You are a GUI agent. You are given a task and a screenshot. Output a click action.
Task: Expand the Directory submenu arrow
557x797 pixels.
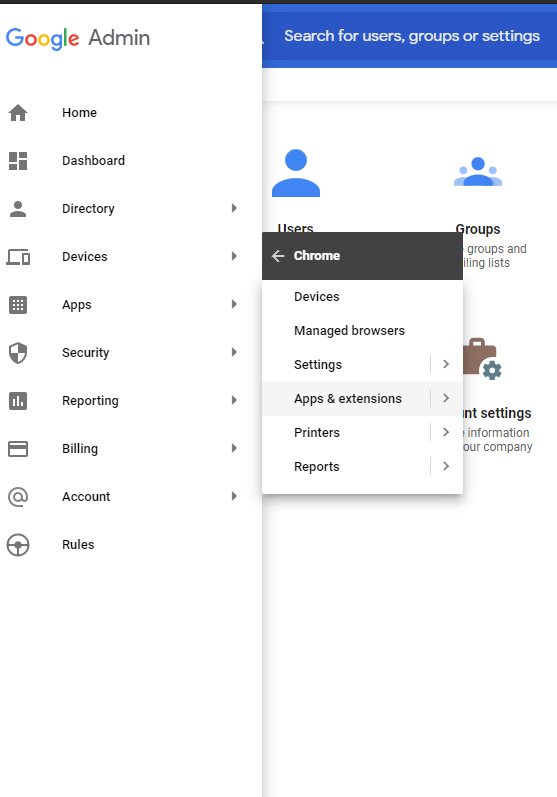[234, 208]
